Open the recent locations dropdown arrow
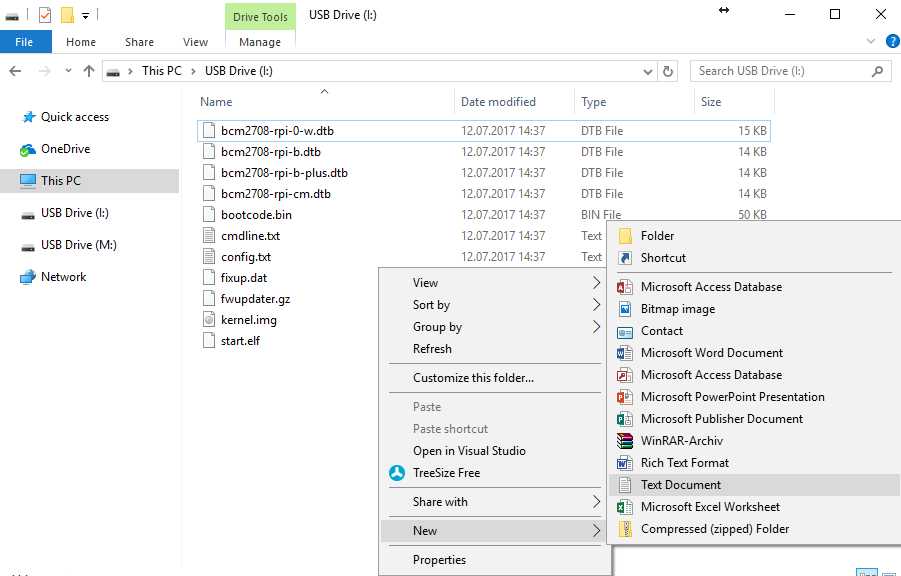901x576 pixels. pyautogui.click(x=68, y=71)
